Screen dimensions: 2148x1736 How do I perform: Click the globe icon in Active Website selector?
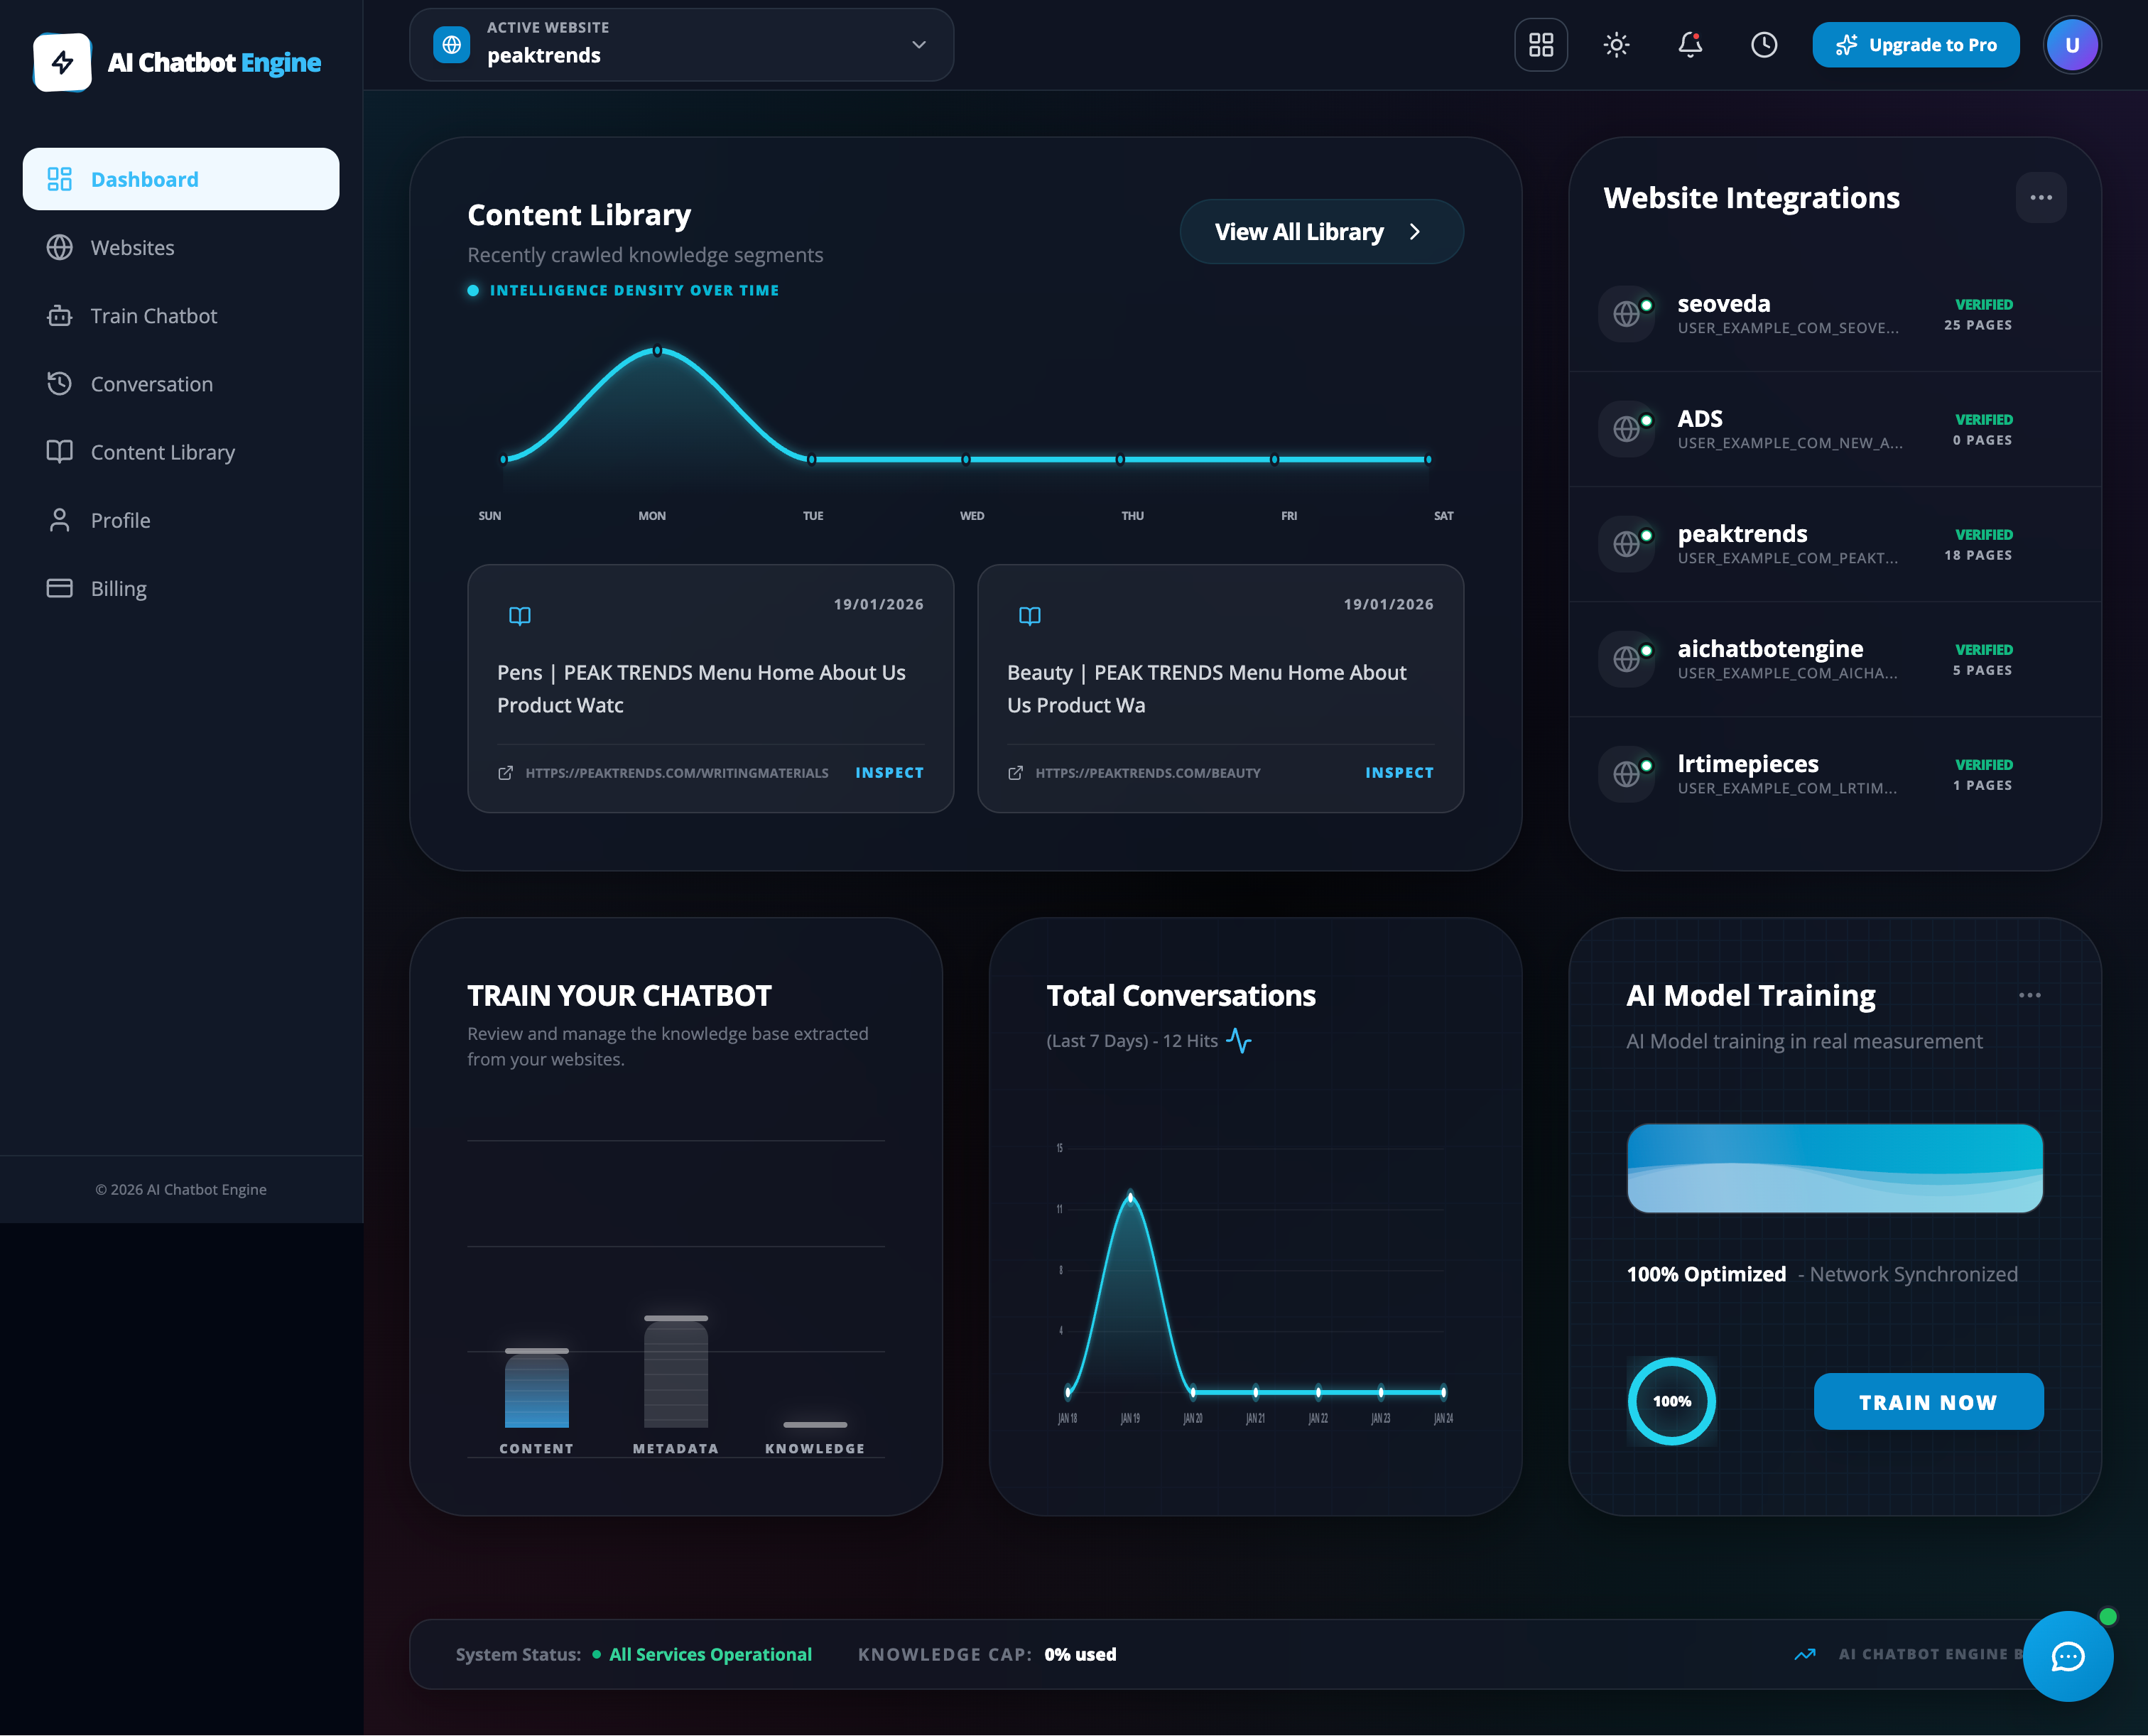pos(452,45)
